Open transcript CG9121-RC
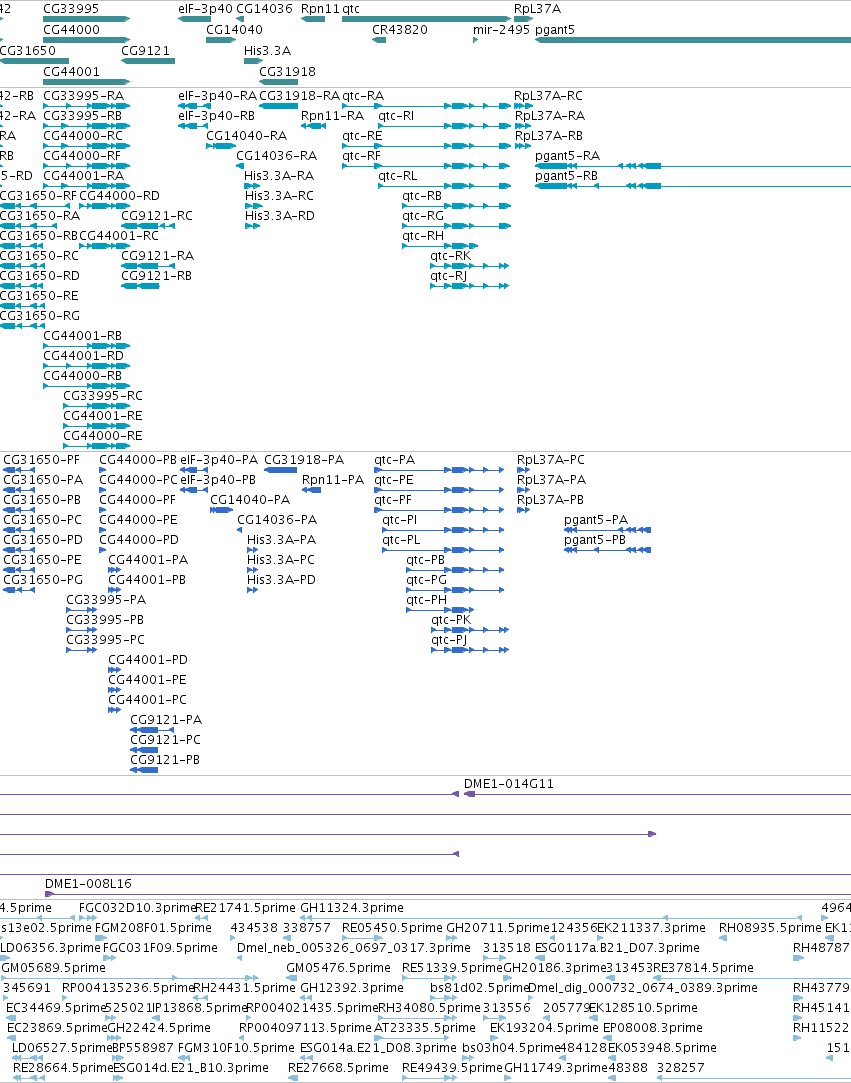Image resolution: width=851 pixels, height=1083 pixels. (x=157, y=215)
